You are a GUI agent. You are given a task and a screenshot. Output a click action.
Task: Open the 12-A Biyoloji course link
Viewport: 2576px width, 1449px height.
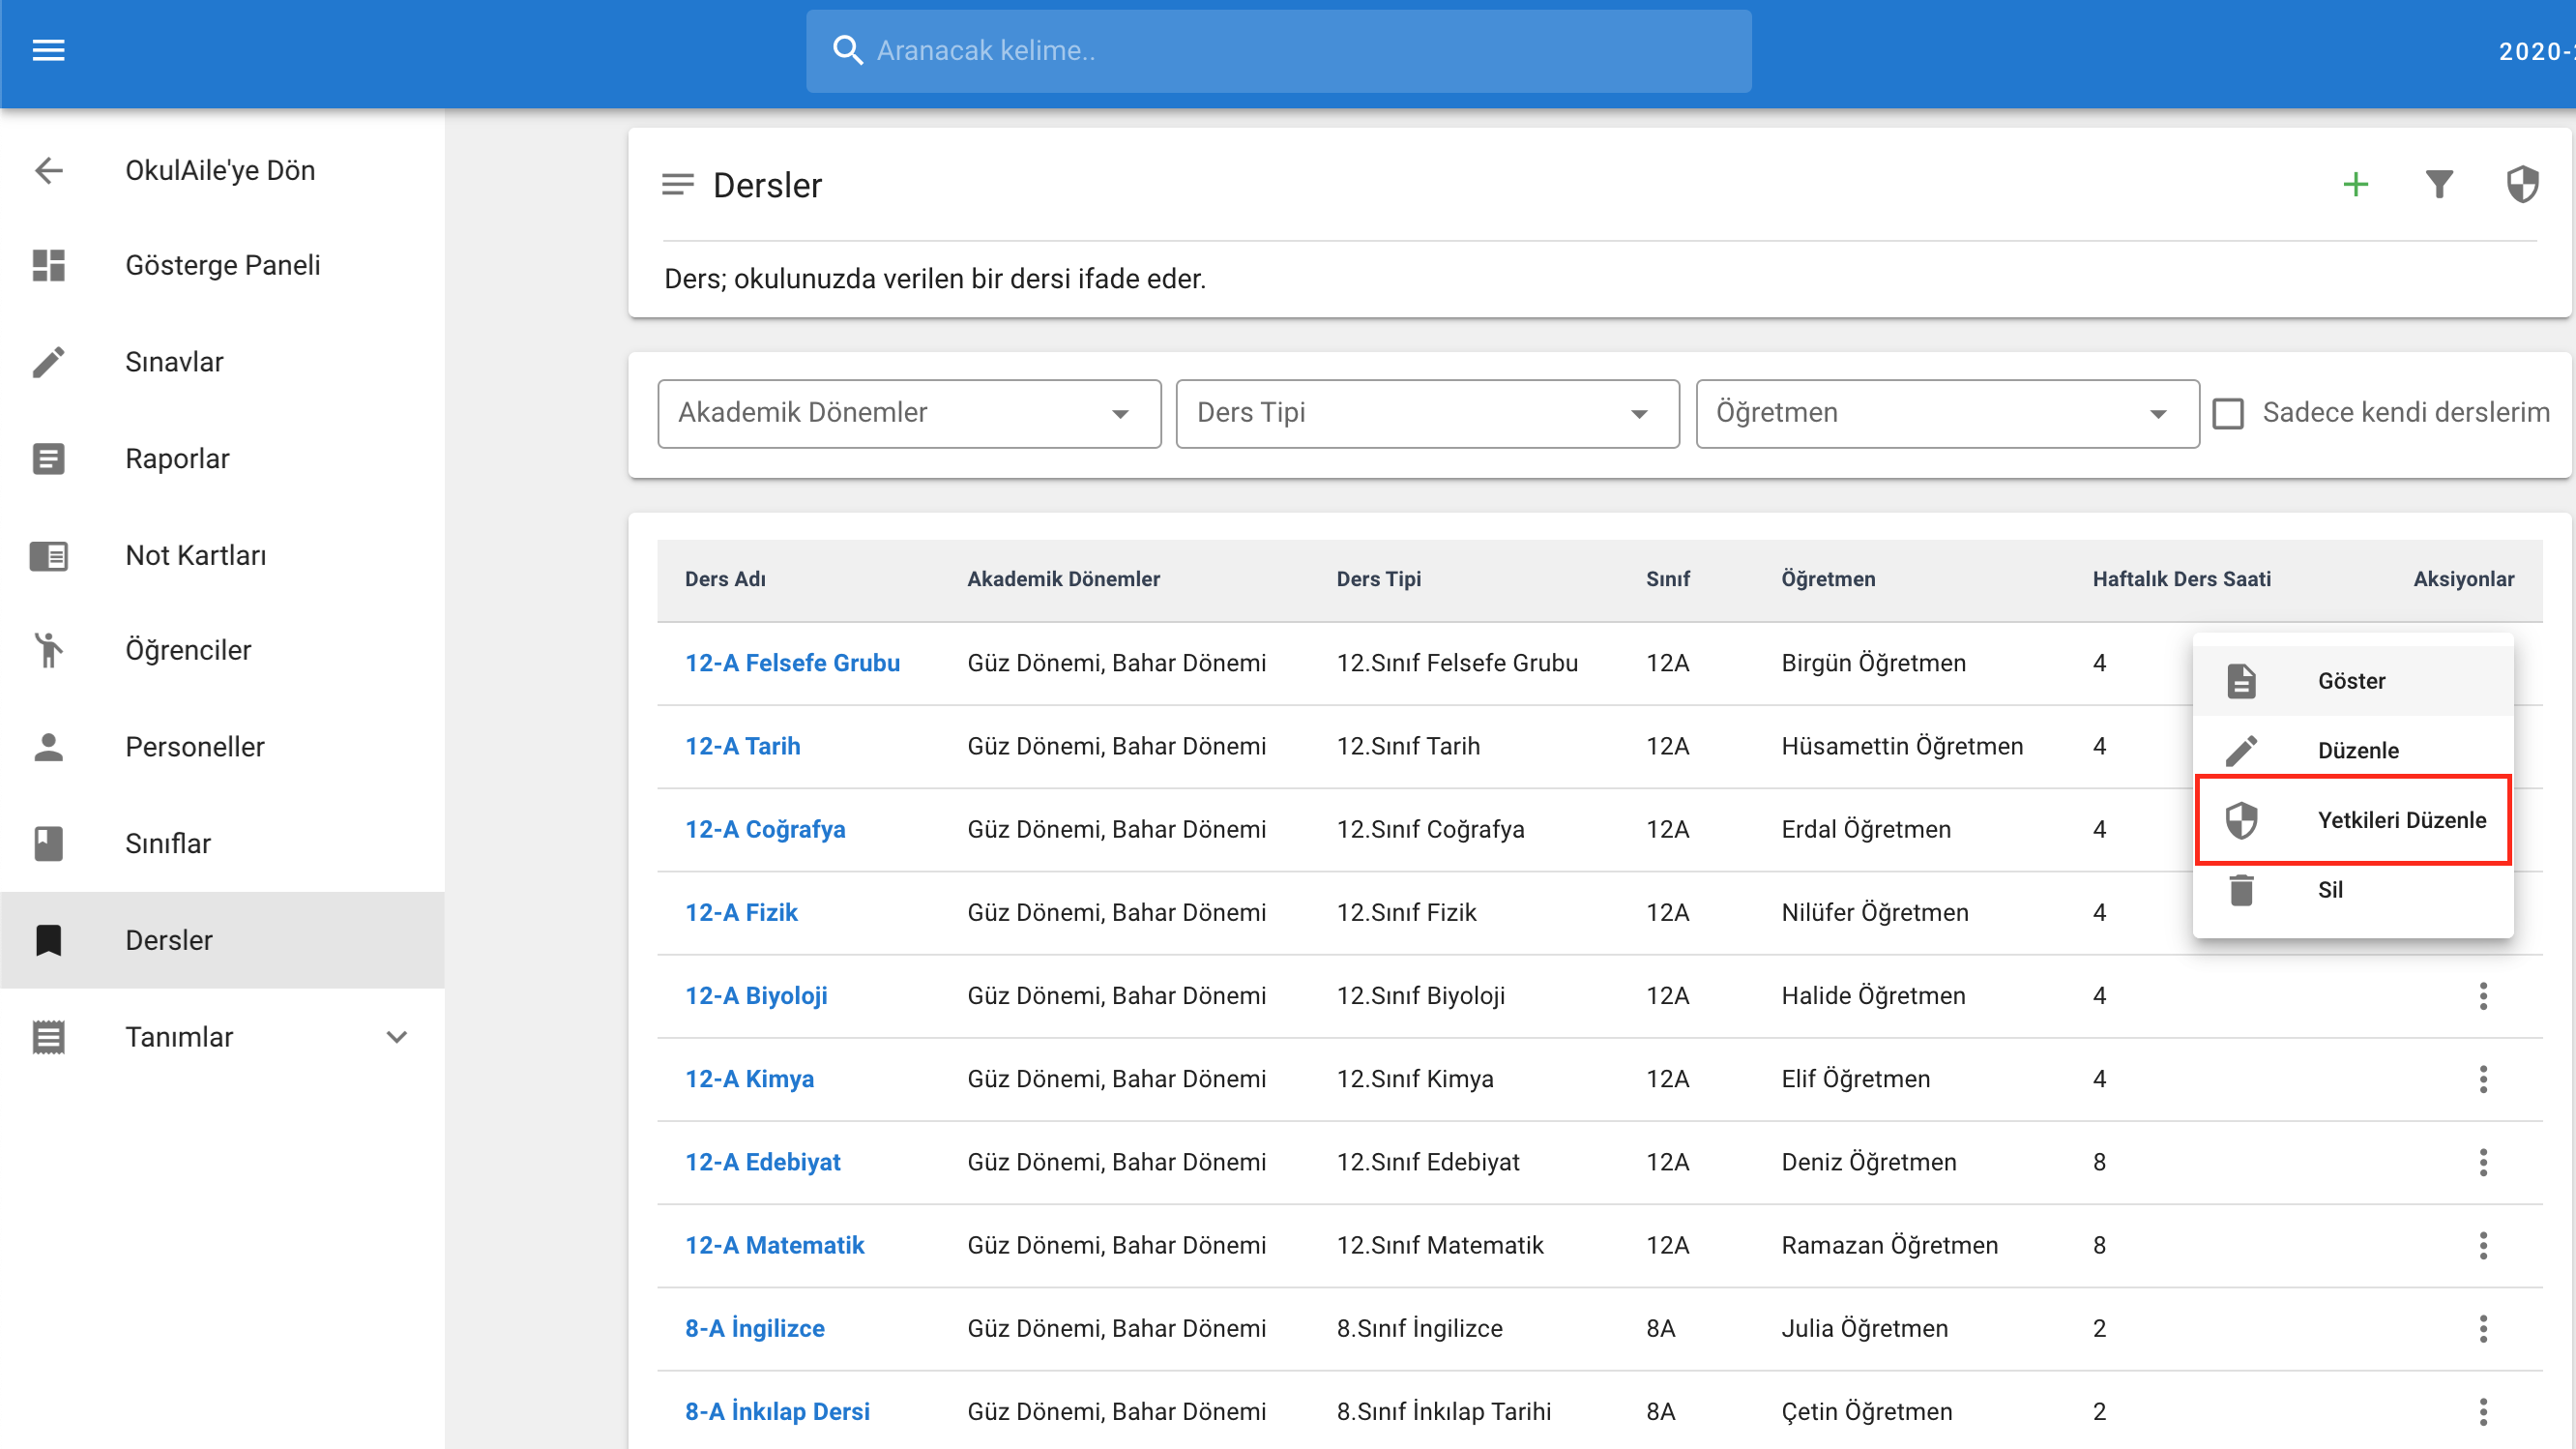click(x=756, y=996)
